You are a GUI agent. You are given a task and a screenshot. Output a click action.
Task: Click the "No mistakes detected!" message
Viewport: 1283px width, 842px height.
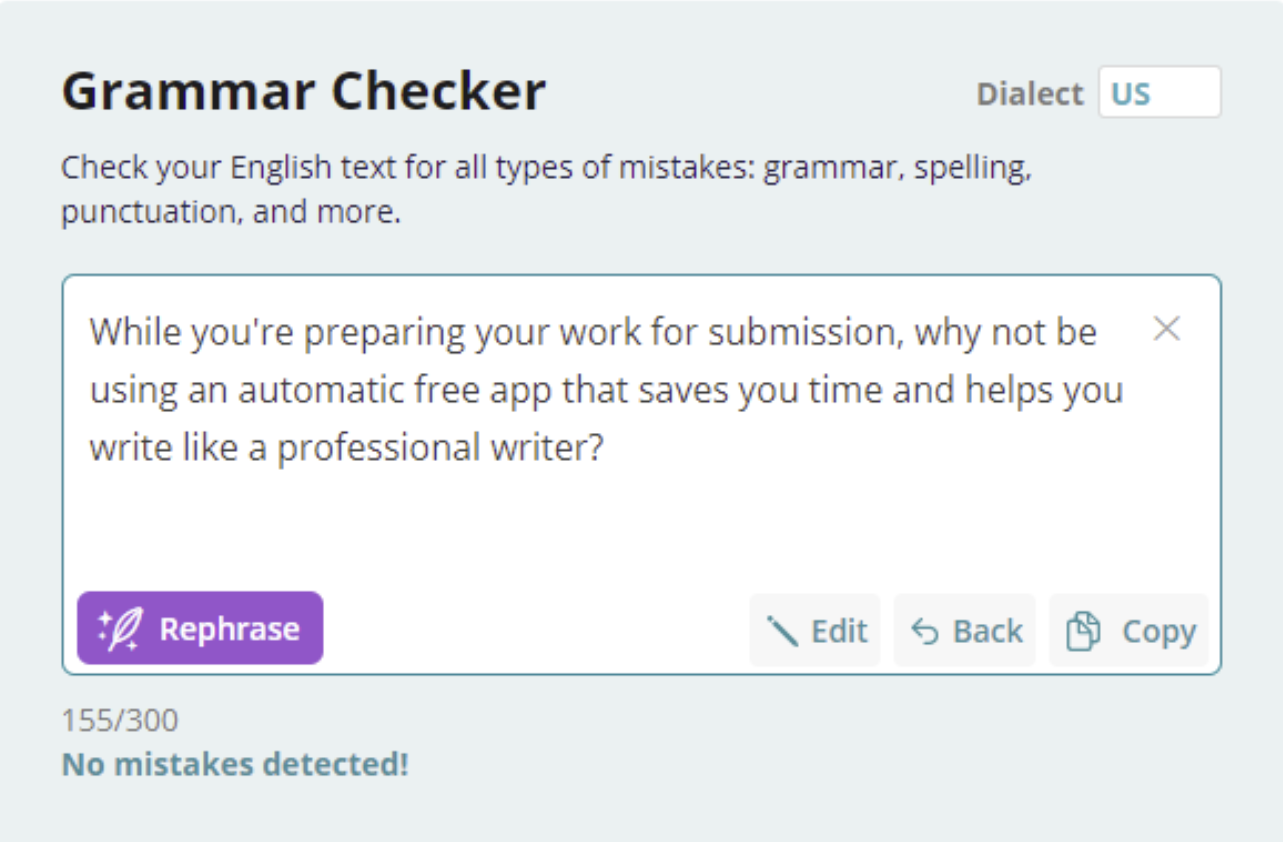coord(235,764)
